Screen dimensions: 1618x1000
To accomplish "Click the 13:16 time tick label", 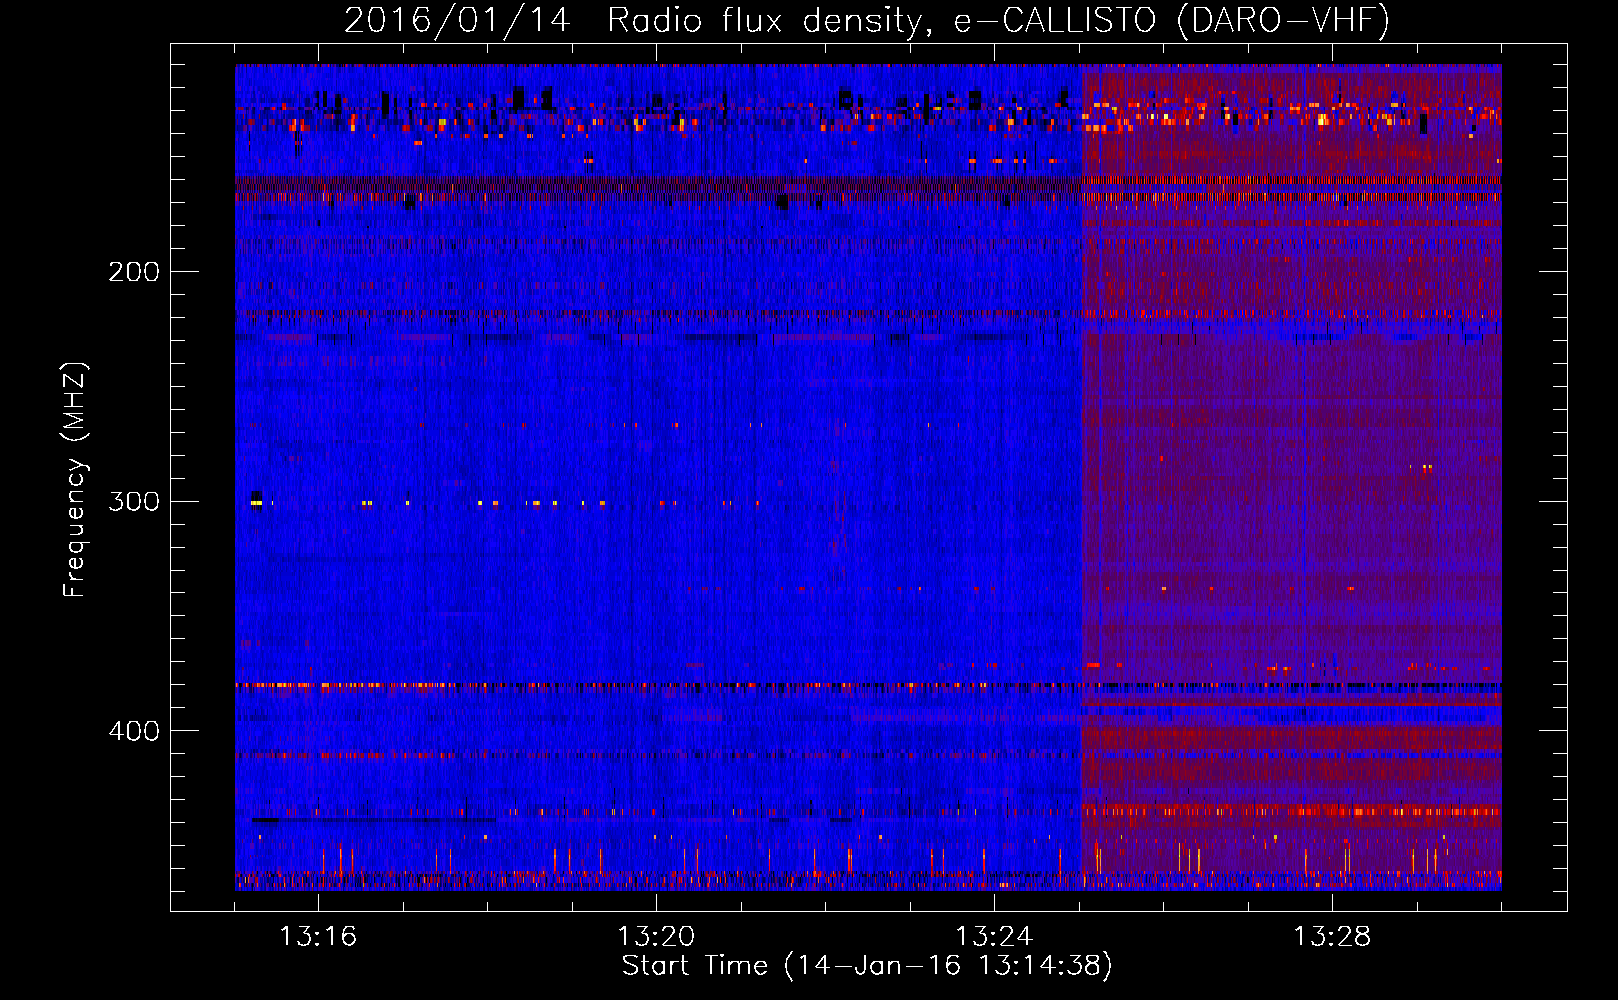I will click(x=318, y=936).
